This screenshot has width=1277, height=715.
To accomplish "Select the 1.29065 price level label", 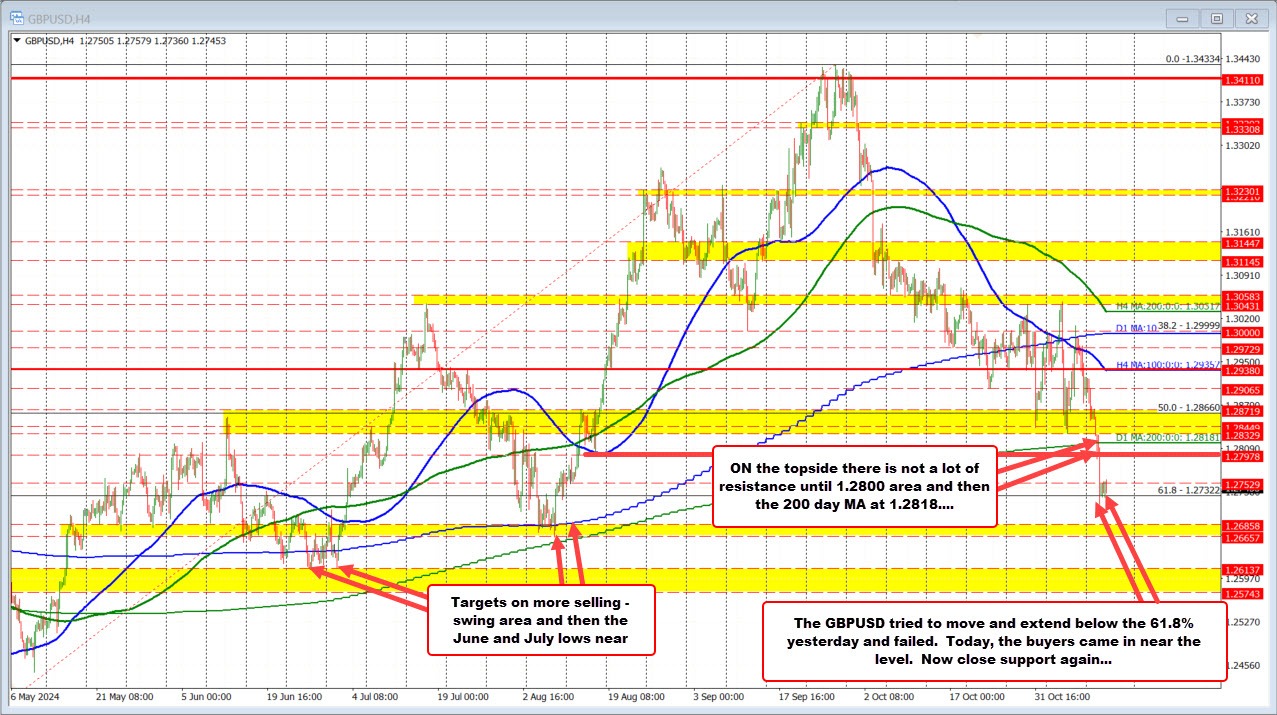I will [x=1243, y=389].
